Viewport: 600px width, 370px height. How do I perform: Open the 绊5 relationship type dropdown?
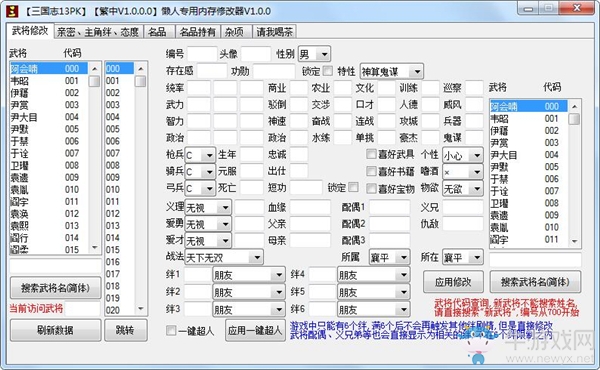(374, 292)
